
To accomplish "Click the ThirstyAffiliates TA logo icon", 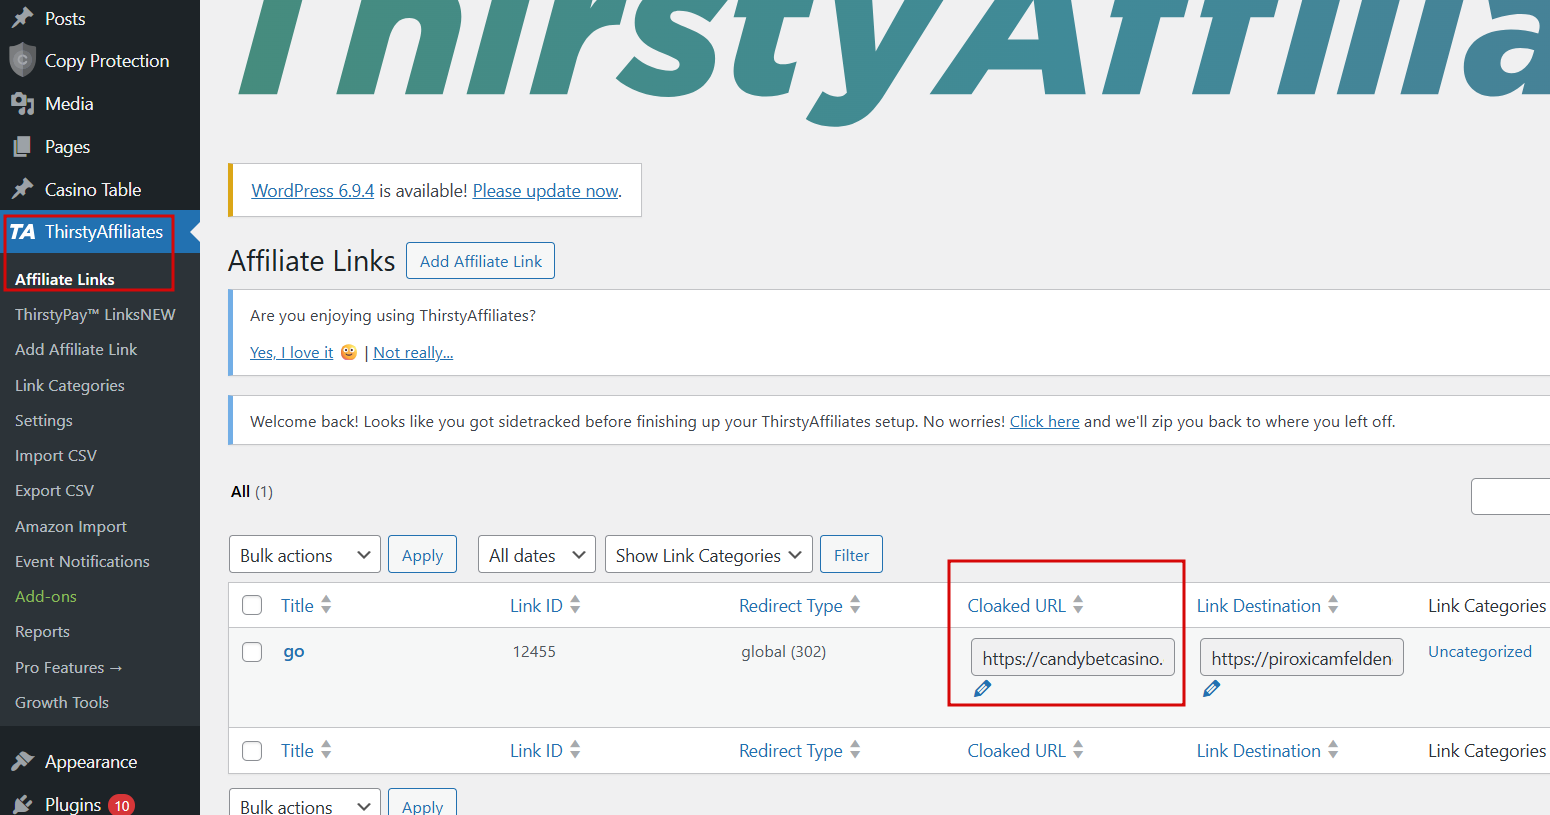I will [x=22, y=232].
